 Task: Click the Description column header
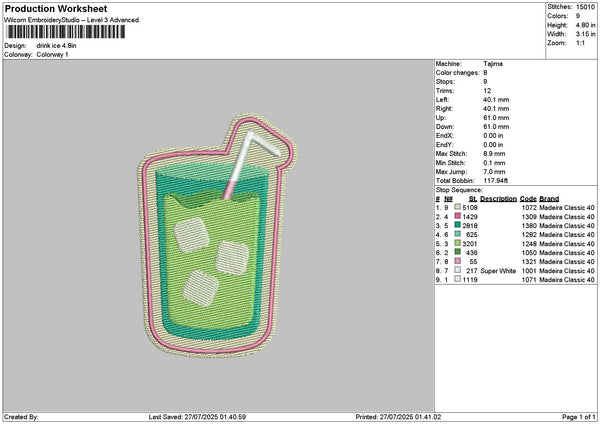tap(498, 198)
